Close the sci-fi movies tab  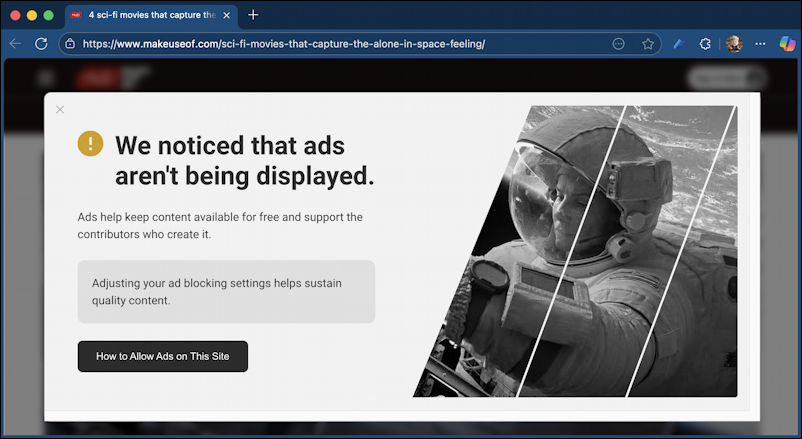click(227, 15)
